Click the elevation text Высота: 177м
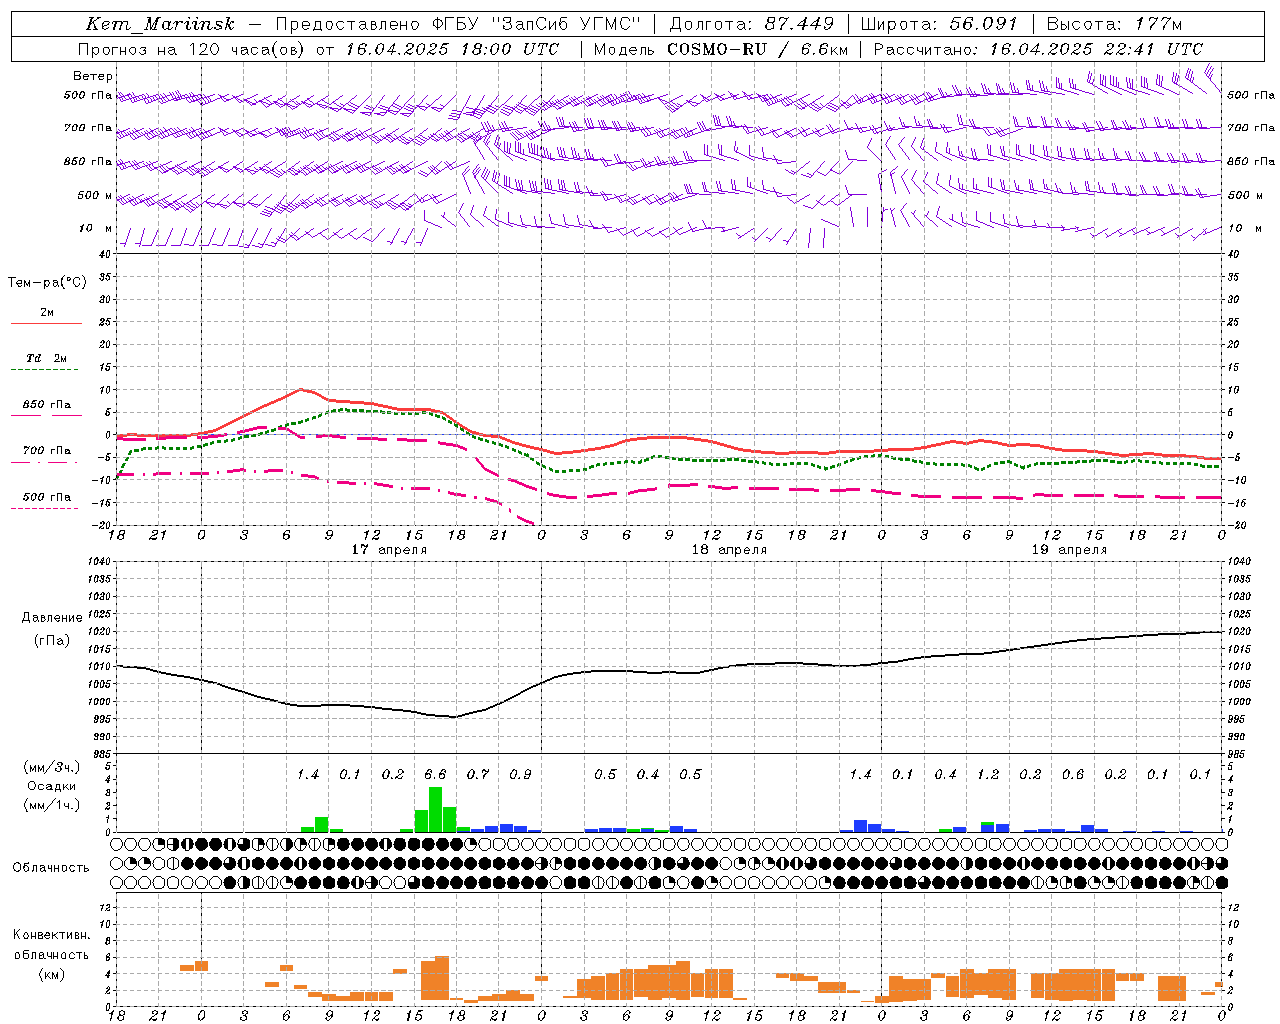 click(x=1114, y=24)
